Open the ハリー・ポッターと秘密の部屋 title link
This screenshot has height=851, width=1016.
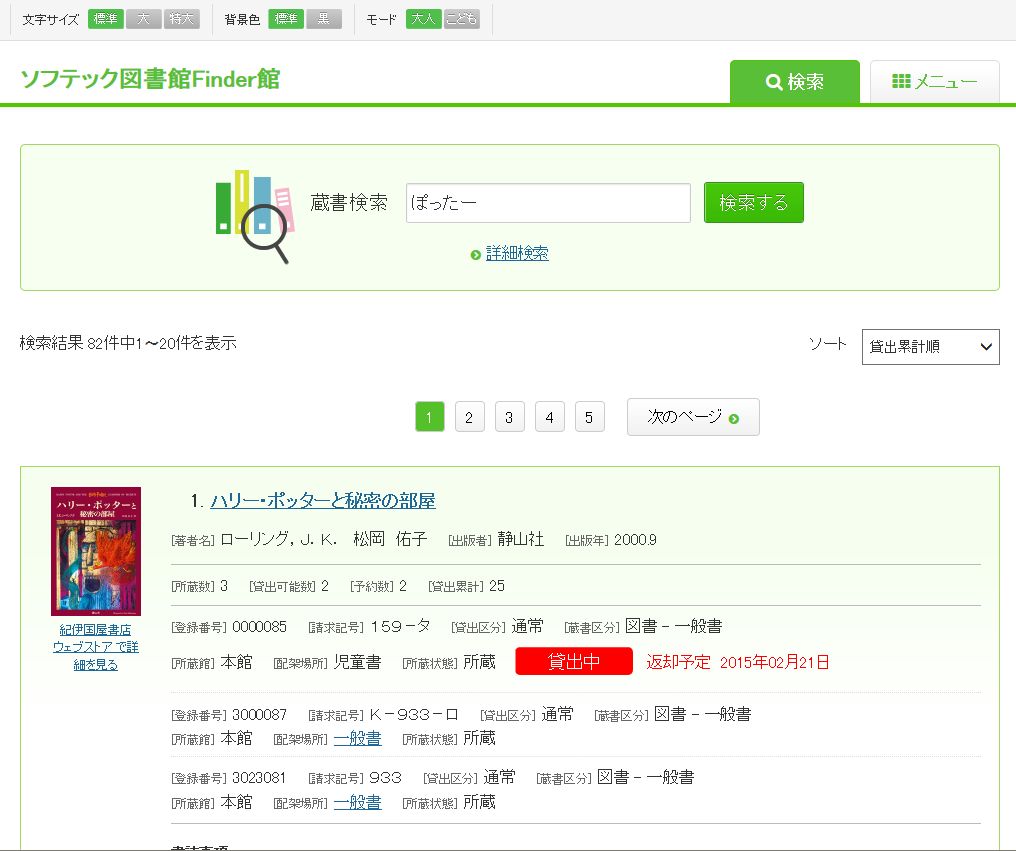322,501
